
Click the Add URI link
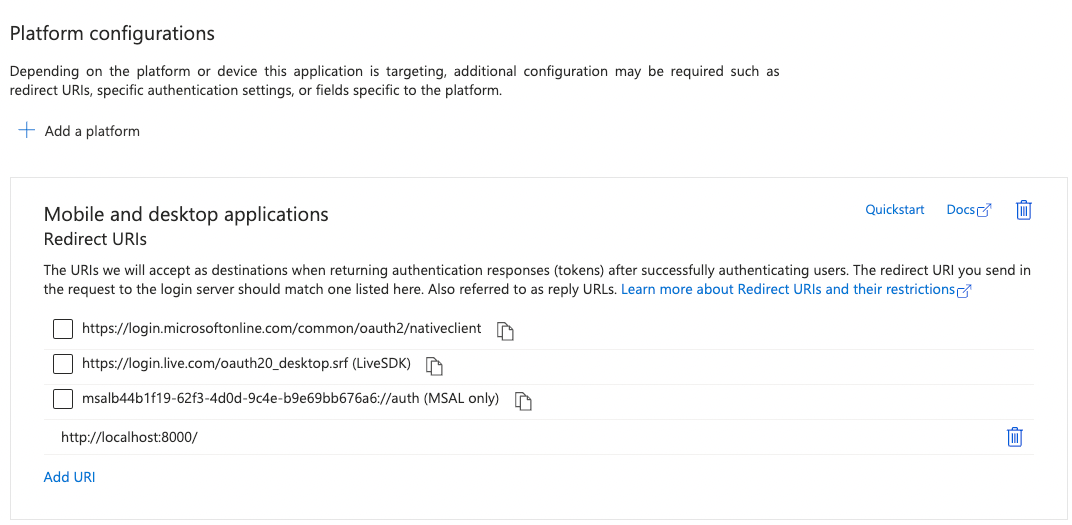69,477
